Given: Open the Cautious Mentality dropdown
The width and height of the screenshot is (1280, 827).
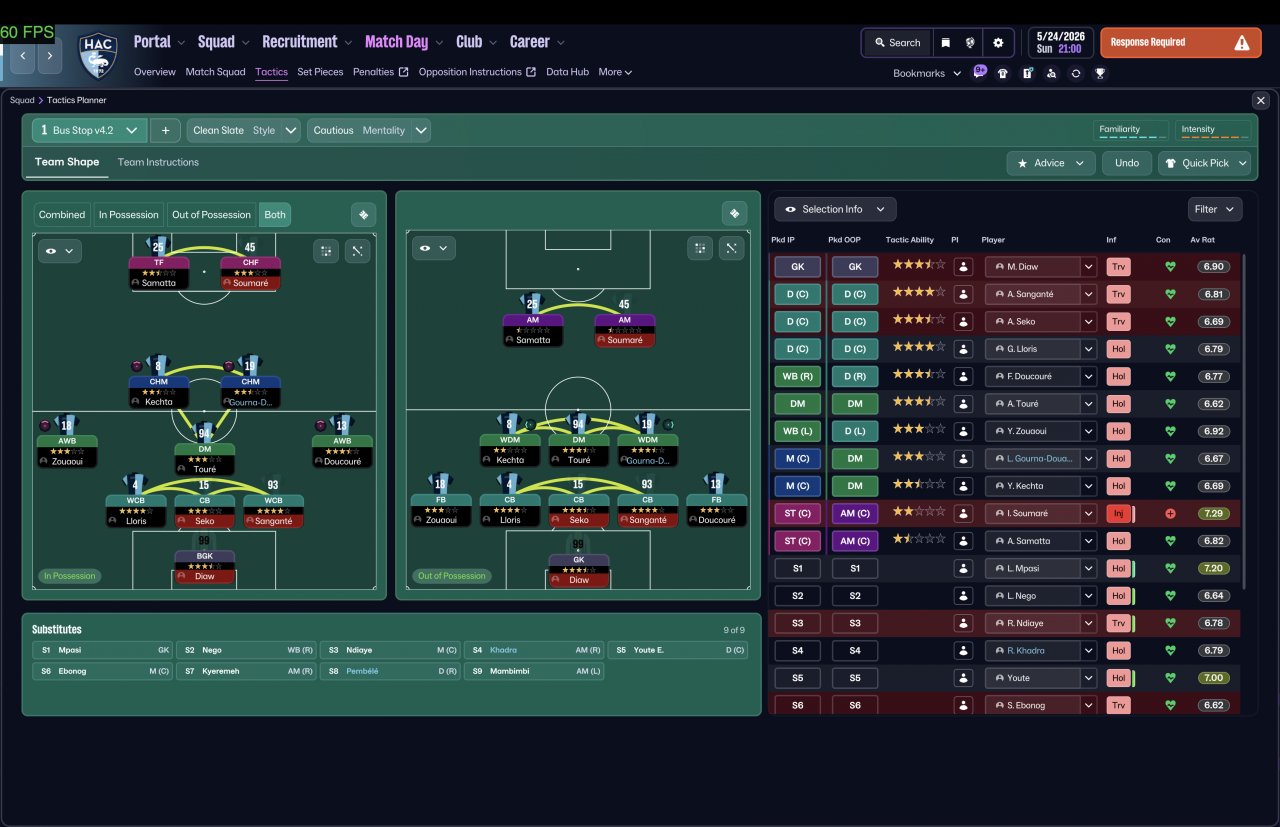Looking at the screenshot, I should (370, 130).
